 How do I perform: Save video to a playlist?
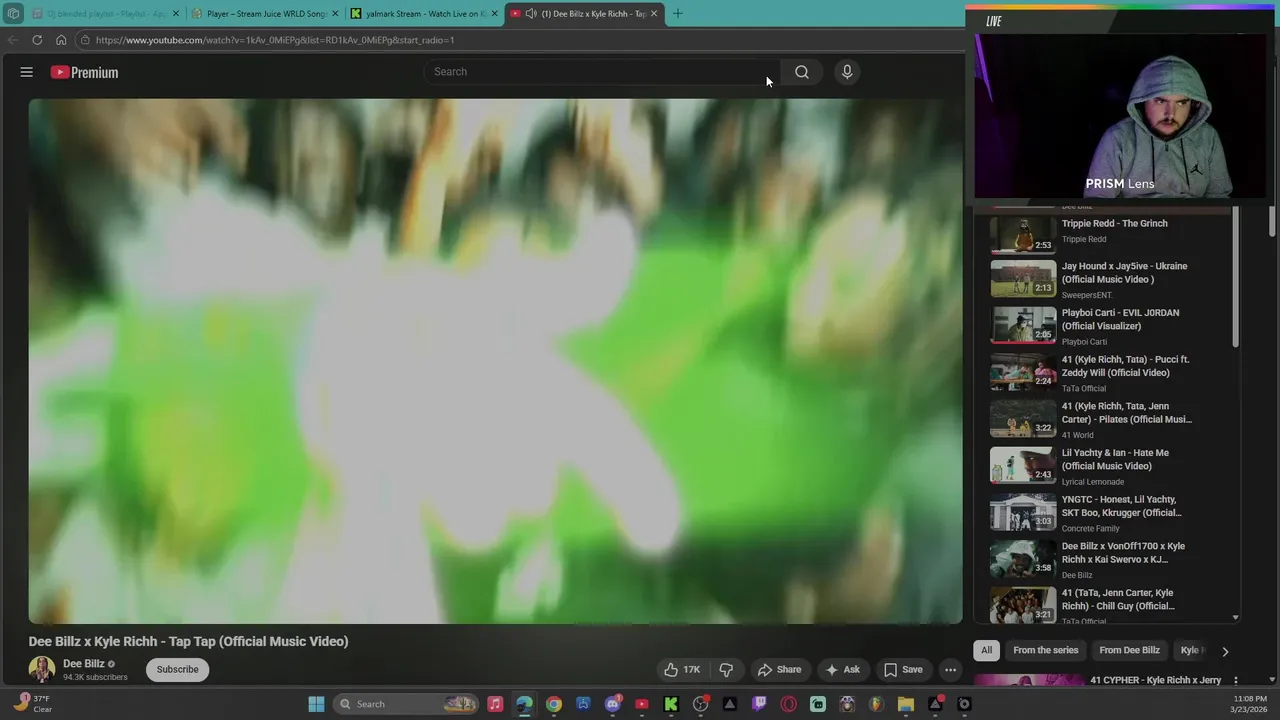coord(903,670)
